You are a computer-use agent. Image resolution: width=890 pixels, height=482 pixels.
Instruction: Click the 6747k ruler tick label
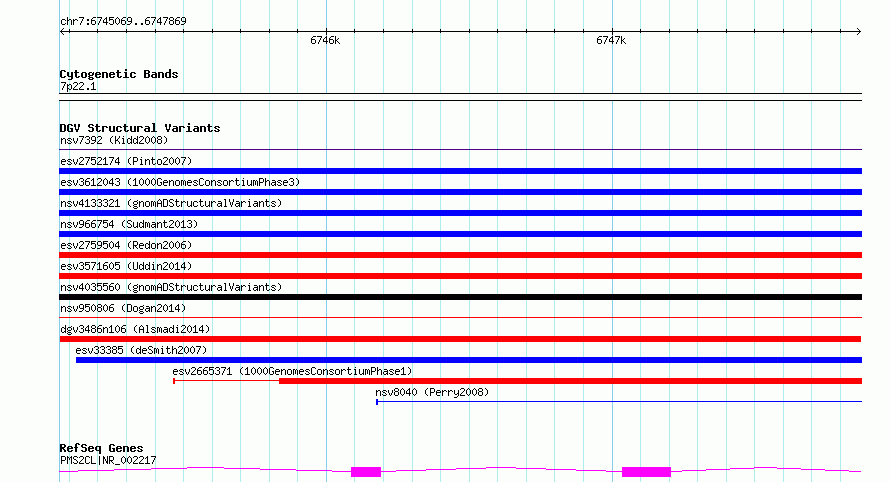611,40
